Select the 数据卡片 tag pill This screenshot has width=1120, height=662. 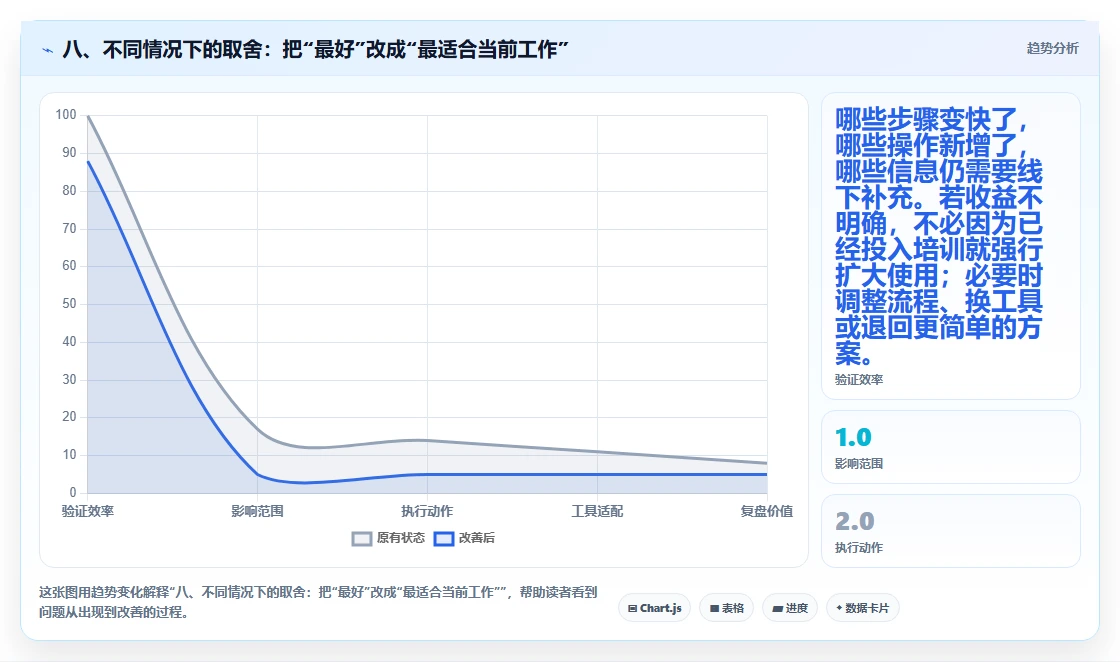(x=863, y=608)
